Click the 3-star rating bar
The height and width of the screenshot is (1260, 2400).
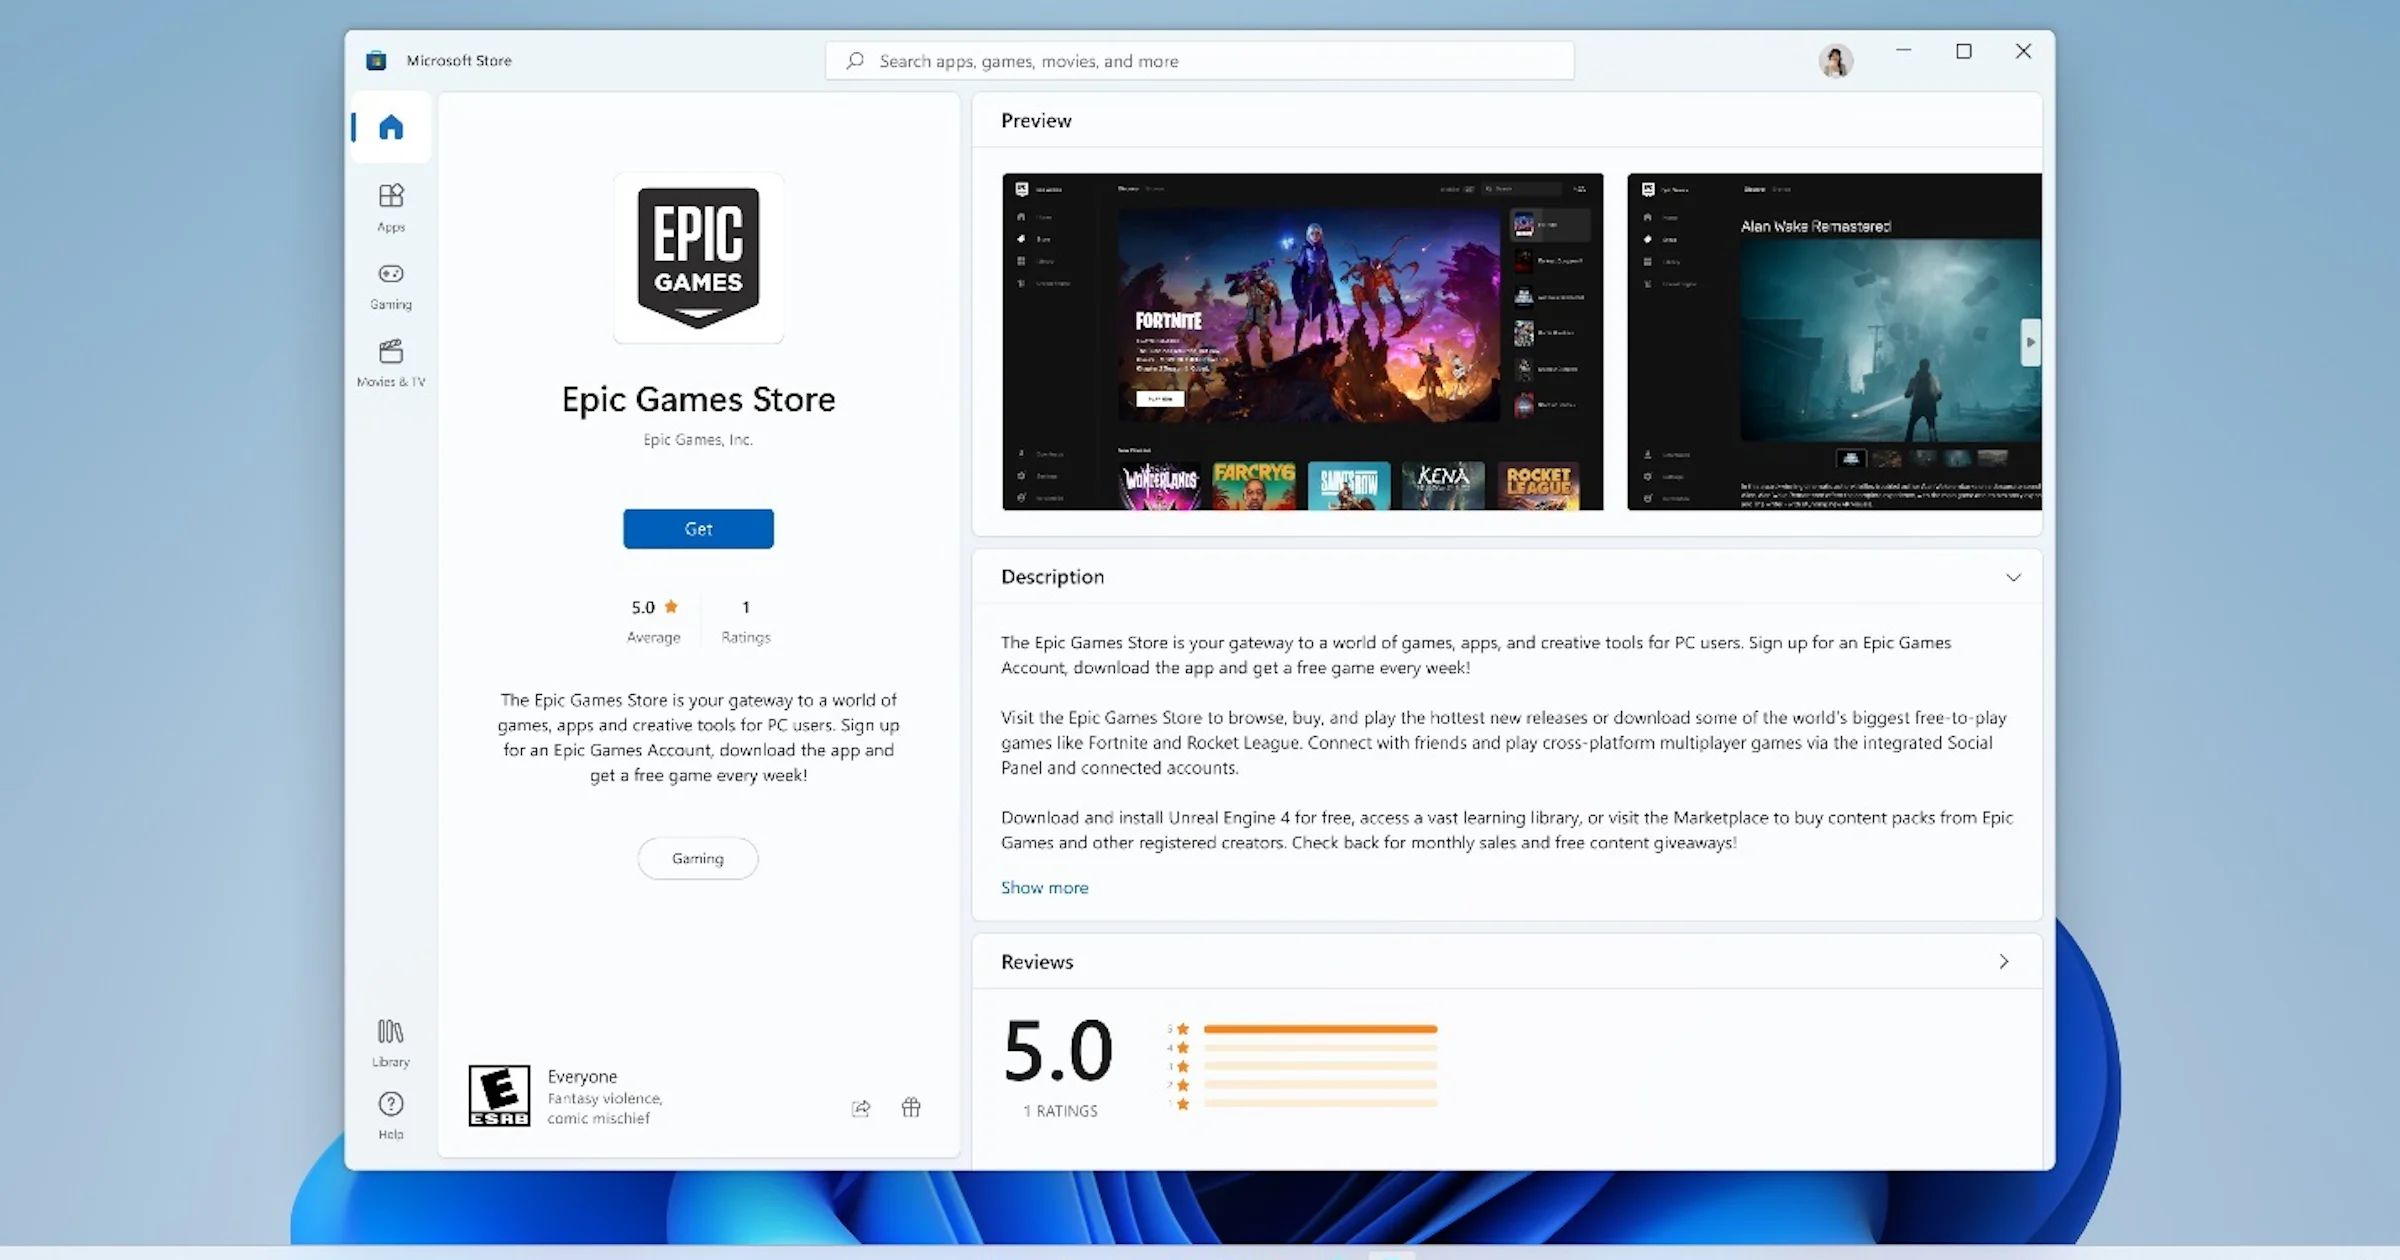pyautogui.click(x=1320, y=1066)
